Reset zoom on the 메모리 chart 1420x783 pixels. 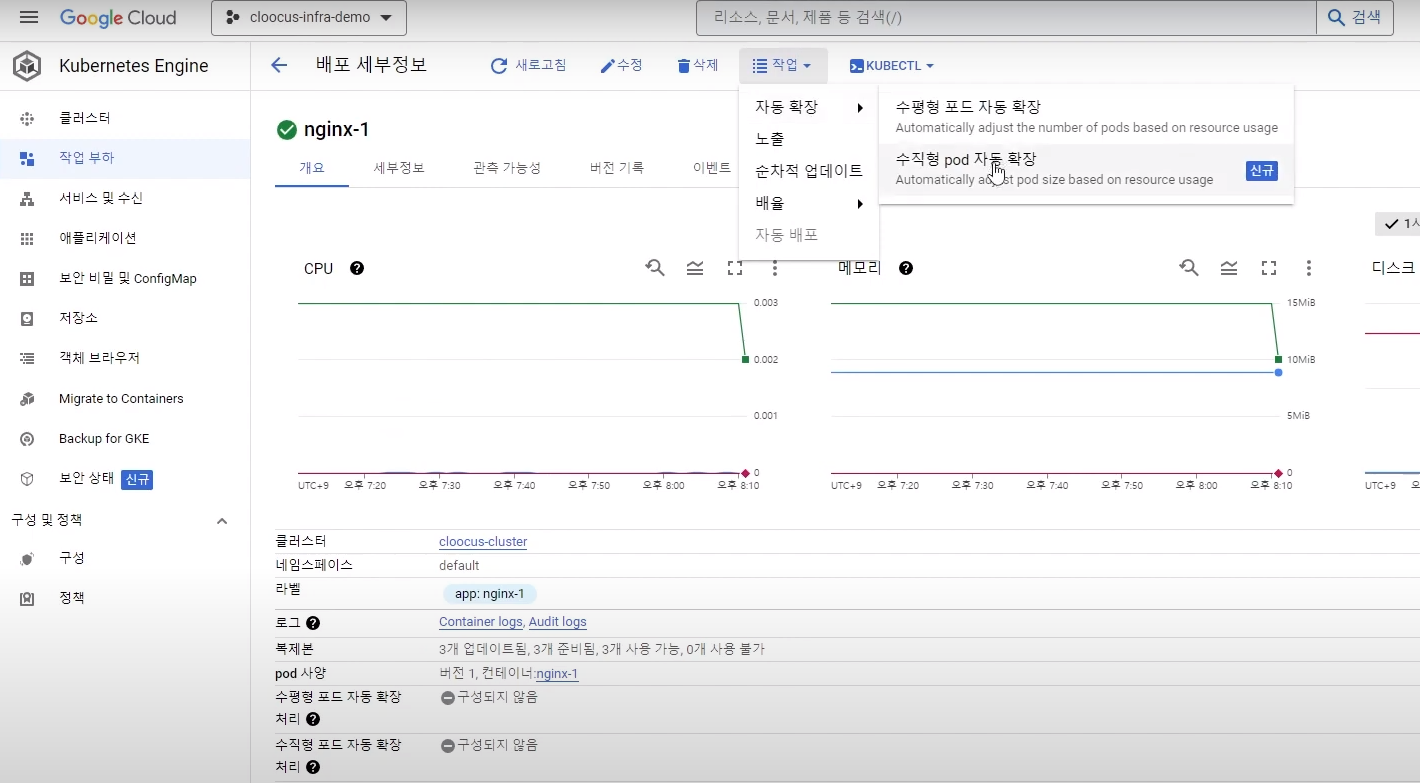(x=1189, y=268)
